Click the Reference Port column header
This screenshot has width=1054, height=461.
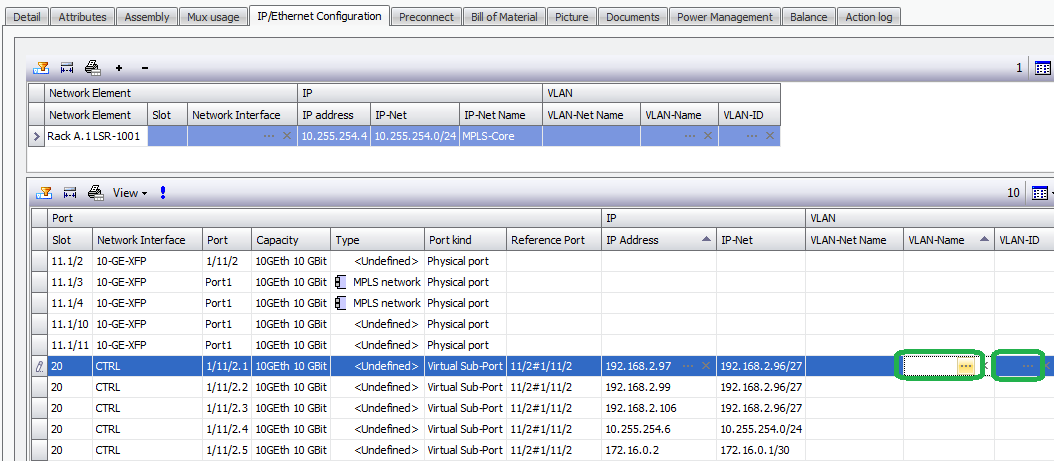(553, 240)
